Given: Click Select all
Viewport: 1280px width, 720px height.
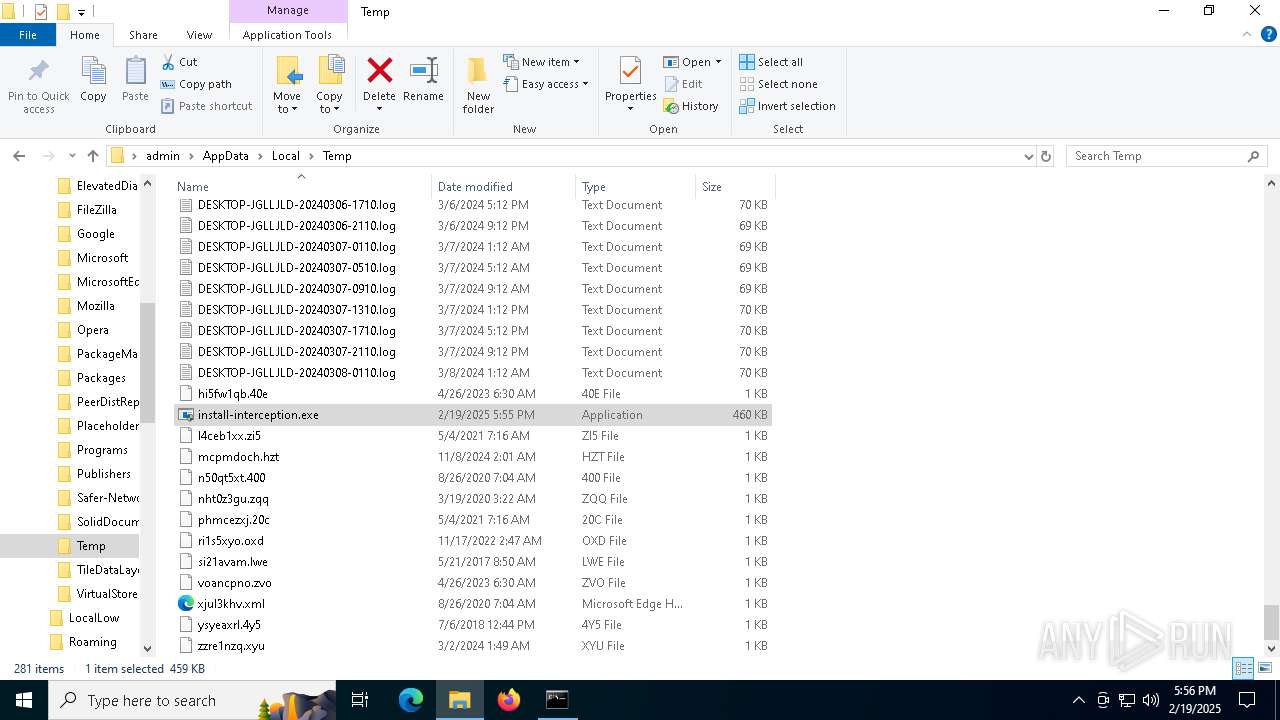Looking at the screenshot, I should [x=771, y=62].
